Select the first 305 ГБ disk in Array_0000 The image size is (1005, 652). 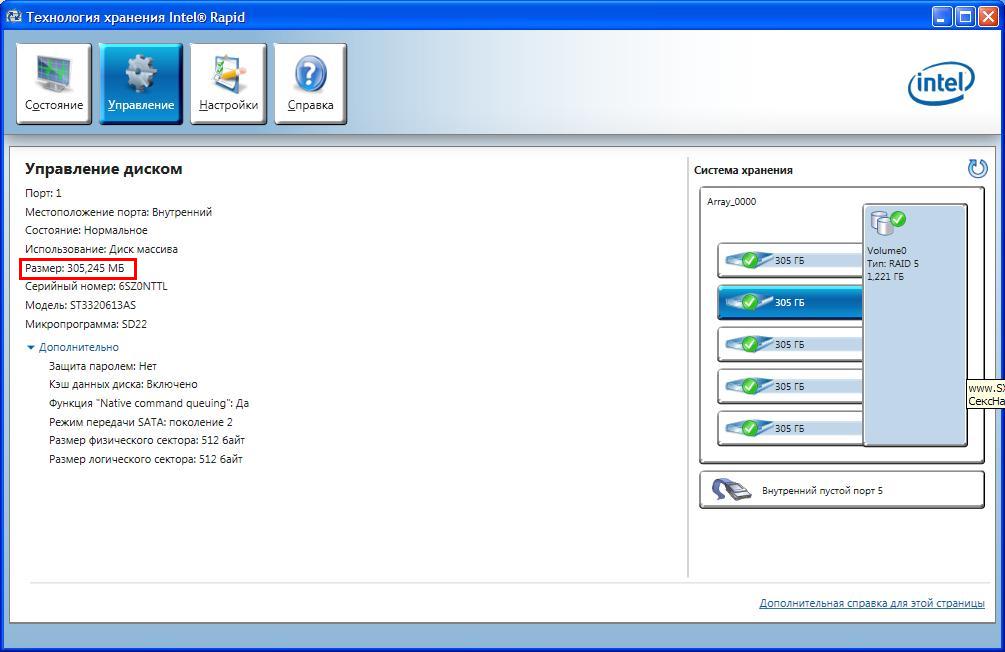pyautogui.click(x=790, y=260)
